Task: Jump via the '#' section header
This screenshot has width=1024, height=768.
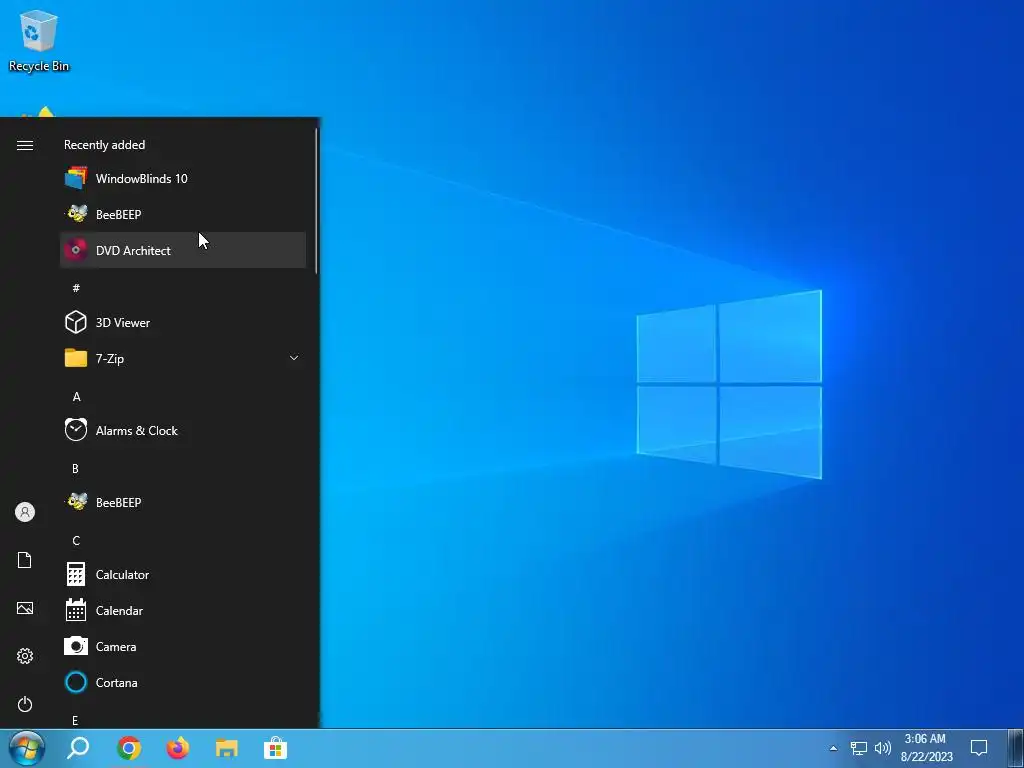Action: 76,288
